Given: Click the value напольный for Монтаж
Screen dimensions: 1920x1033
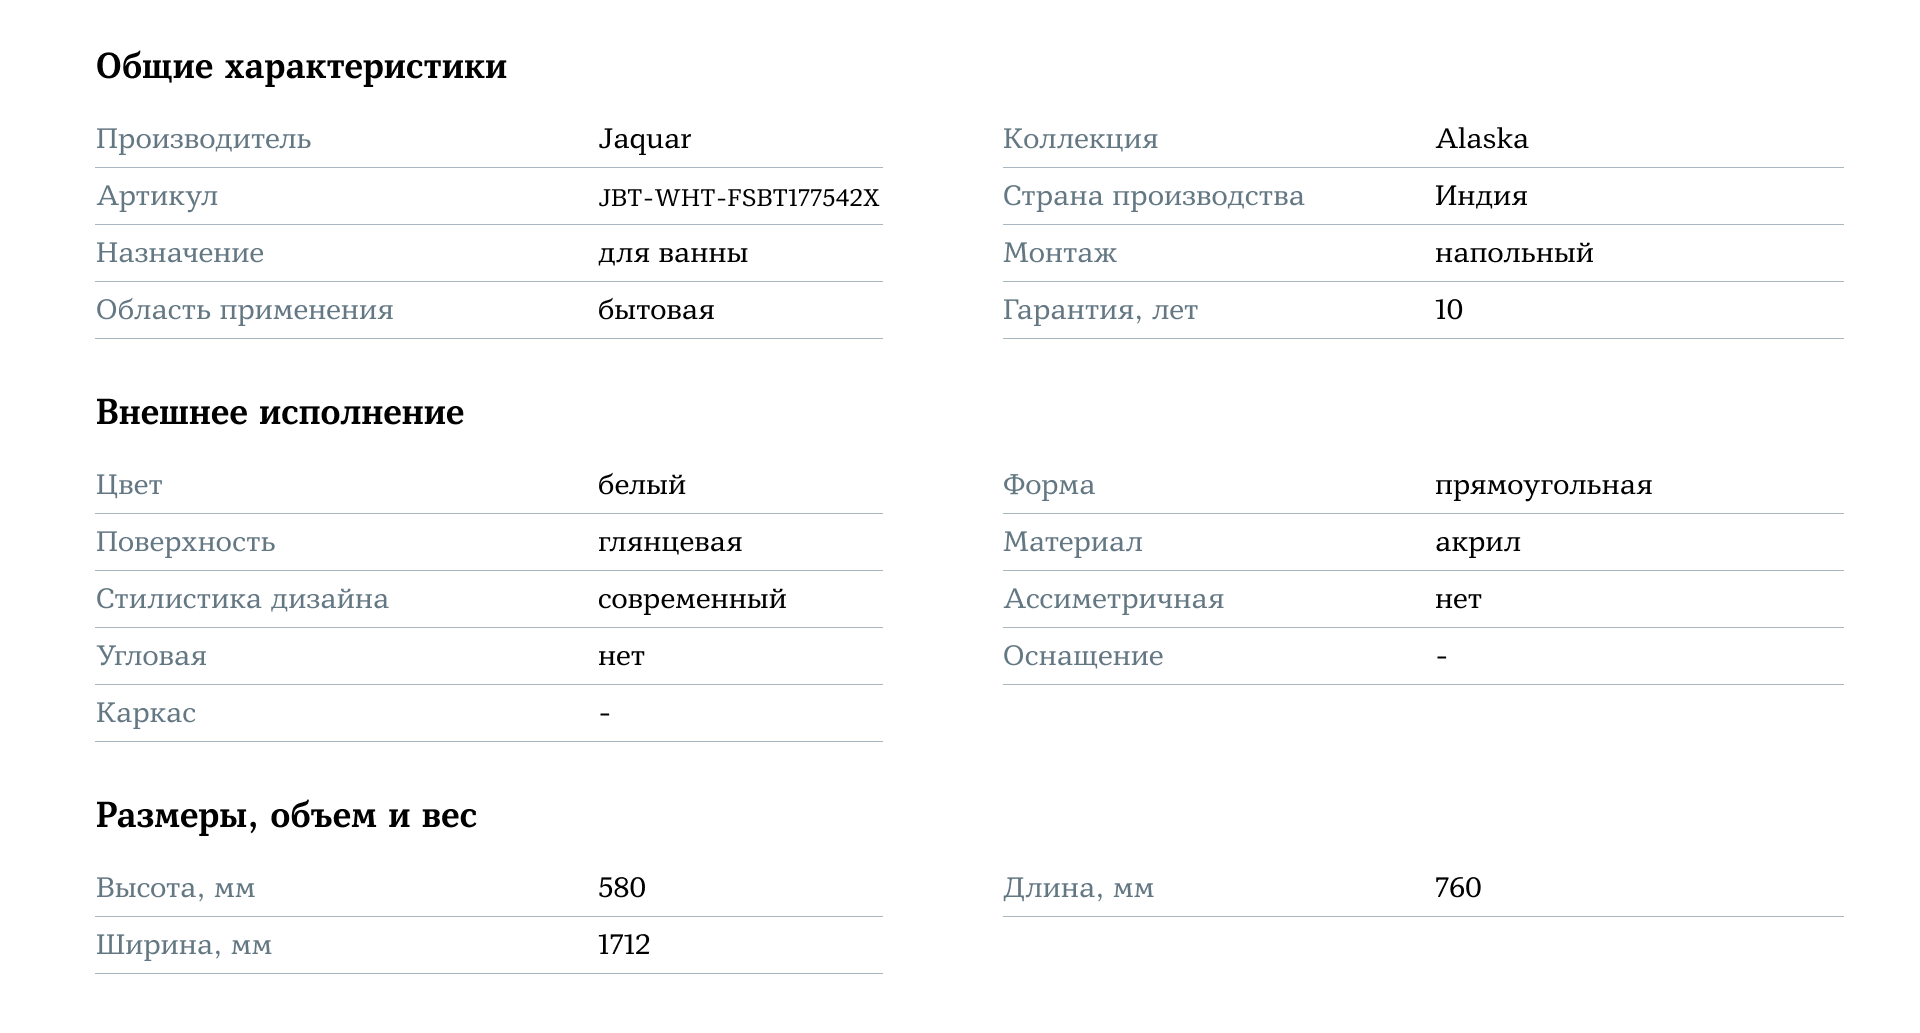Looking at the screenshot, I should (x=1514, y=253).
